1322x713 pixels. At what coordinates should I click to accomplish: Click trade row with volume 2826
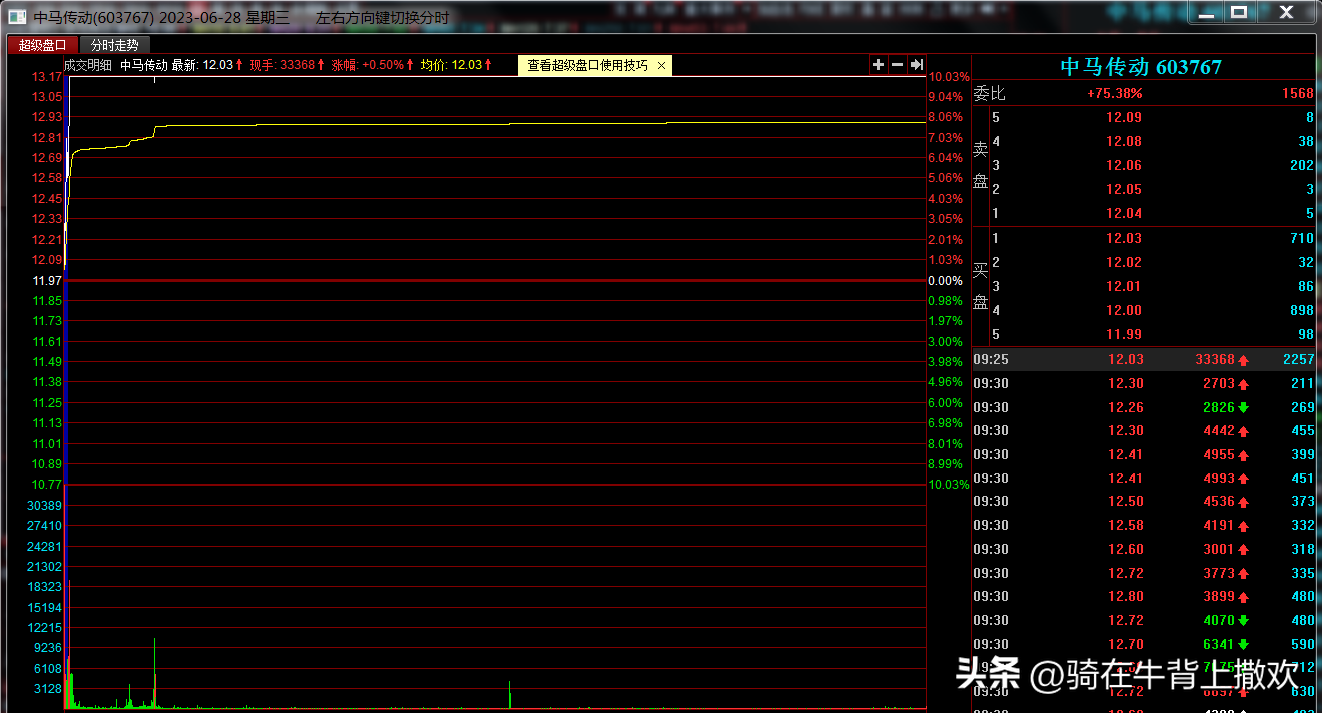pos(1143,407)
